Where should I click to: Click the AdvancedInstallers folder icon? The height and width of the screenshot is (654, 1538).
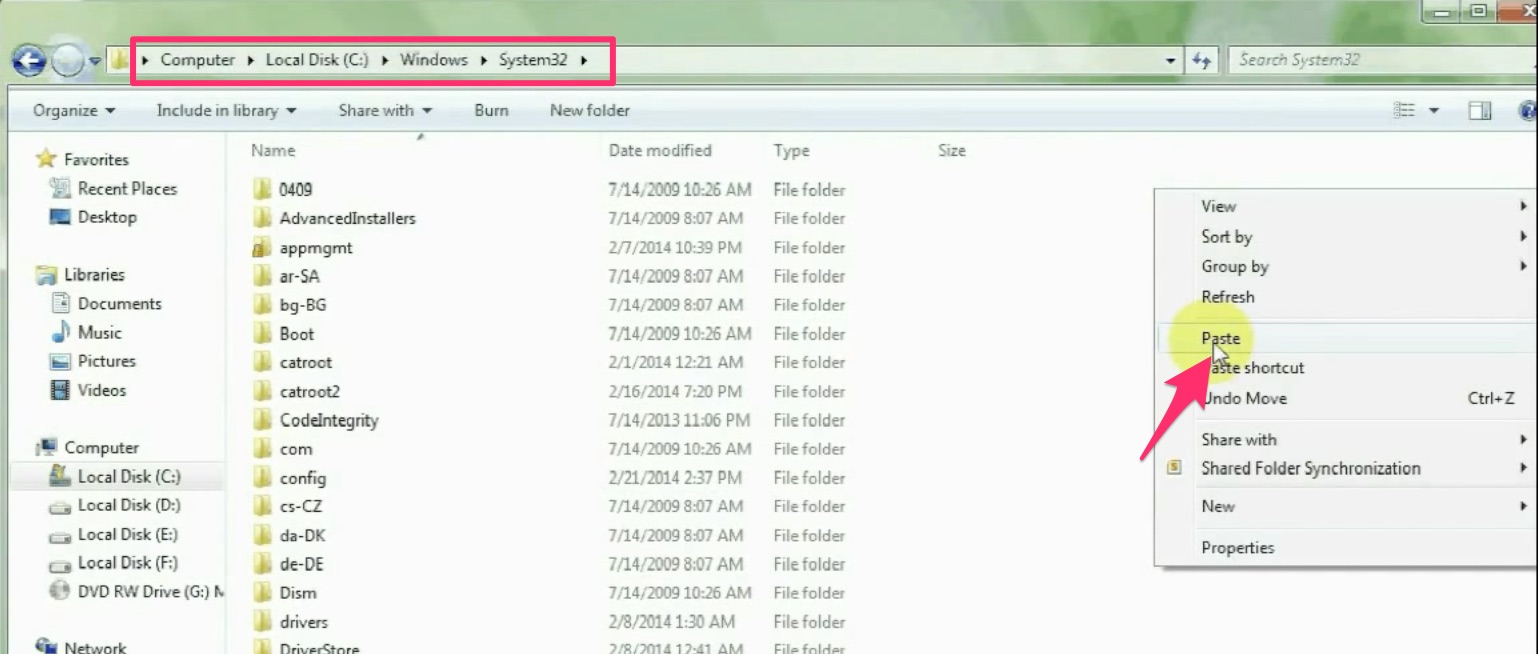(262, 218)
